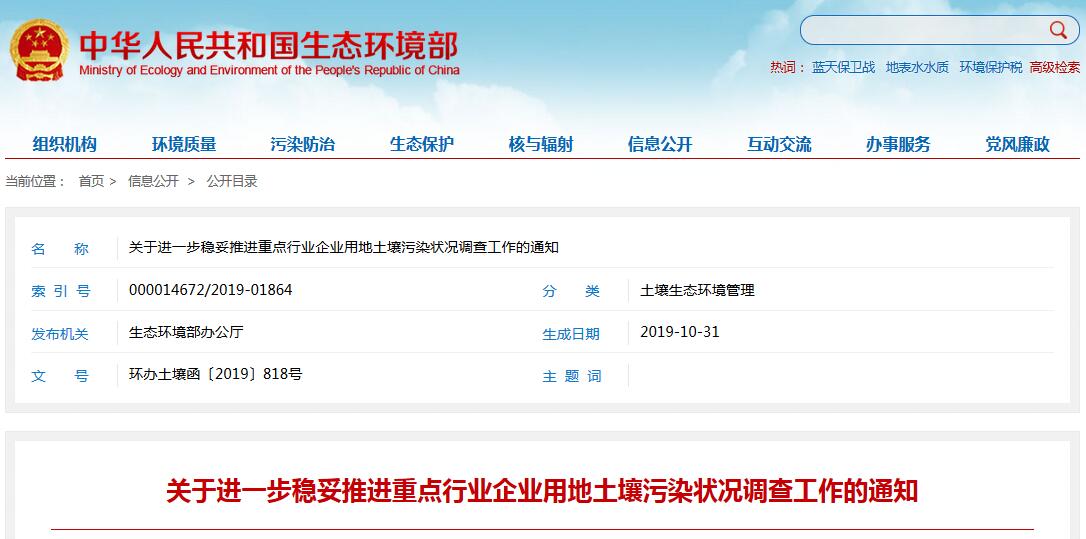
Task: Click 公开目录 in the breadcrumb
Action: pos(232,181)
